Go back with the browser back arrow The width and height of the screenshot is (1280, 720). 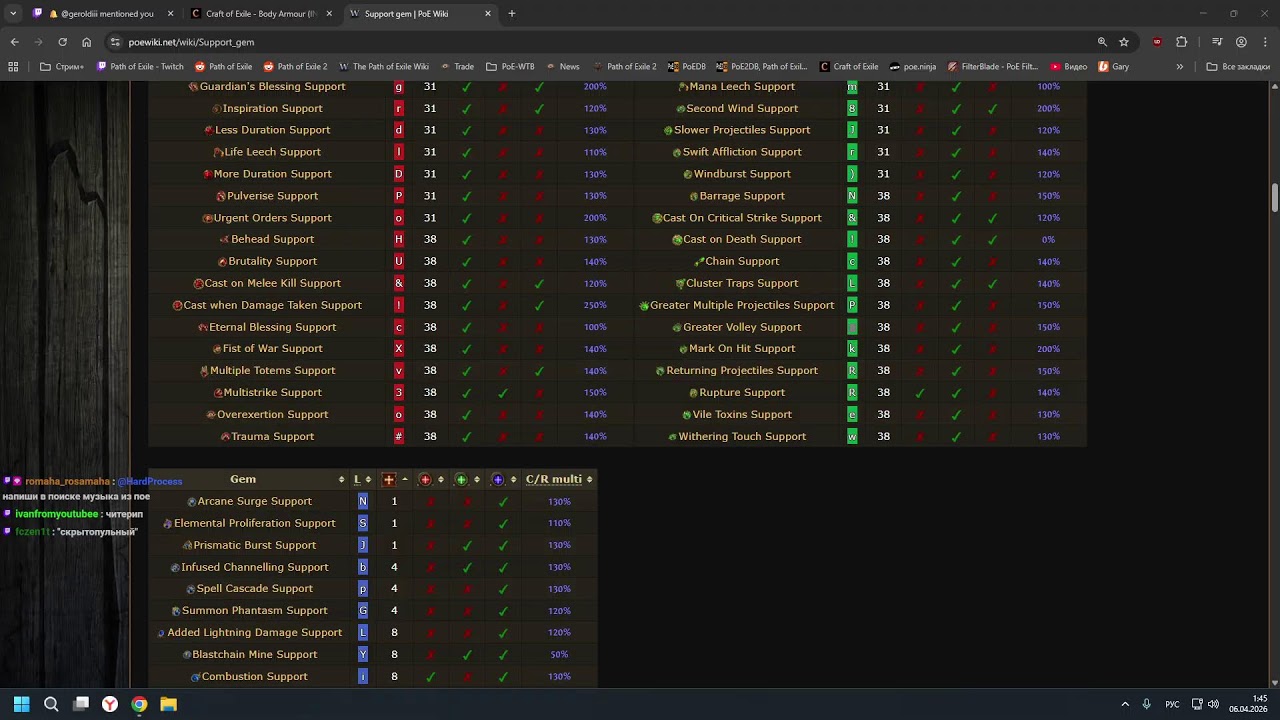pos(14,42)
